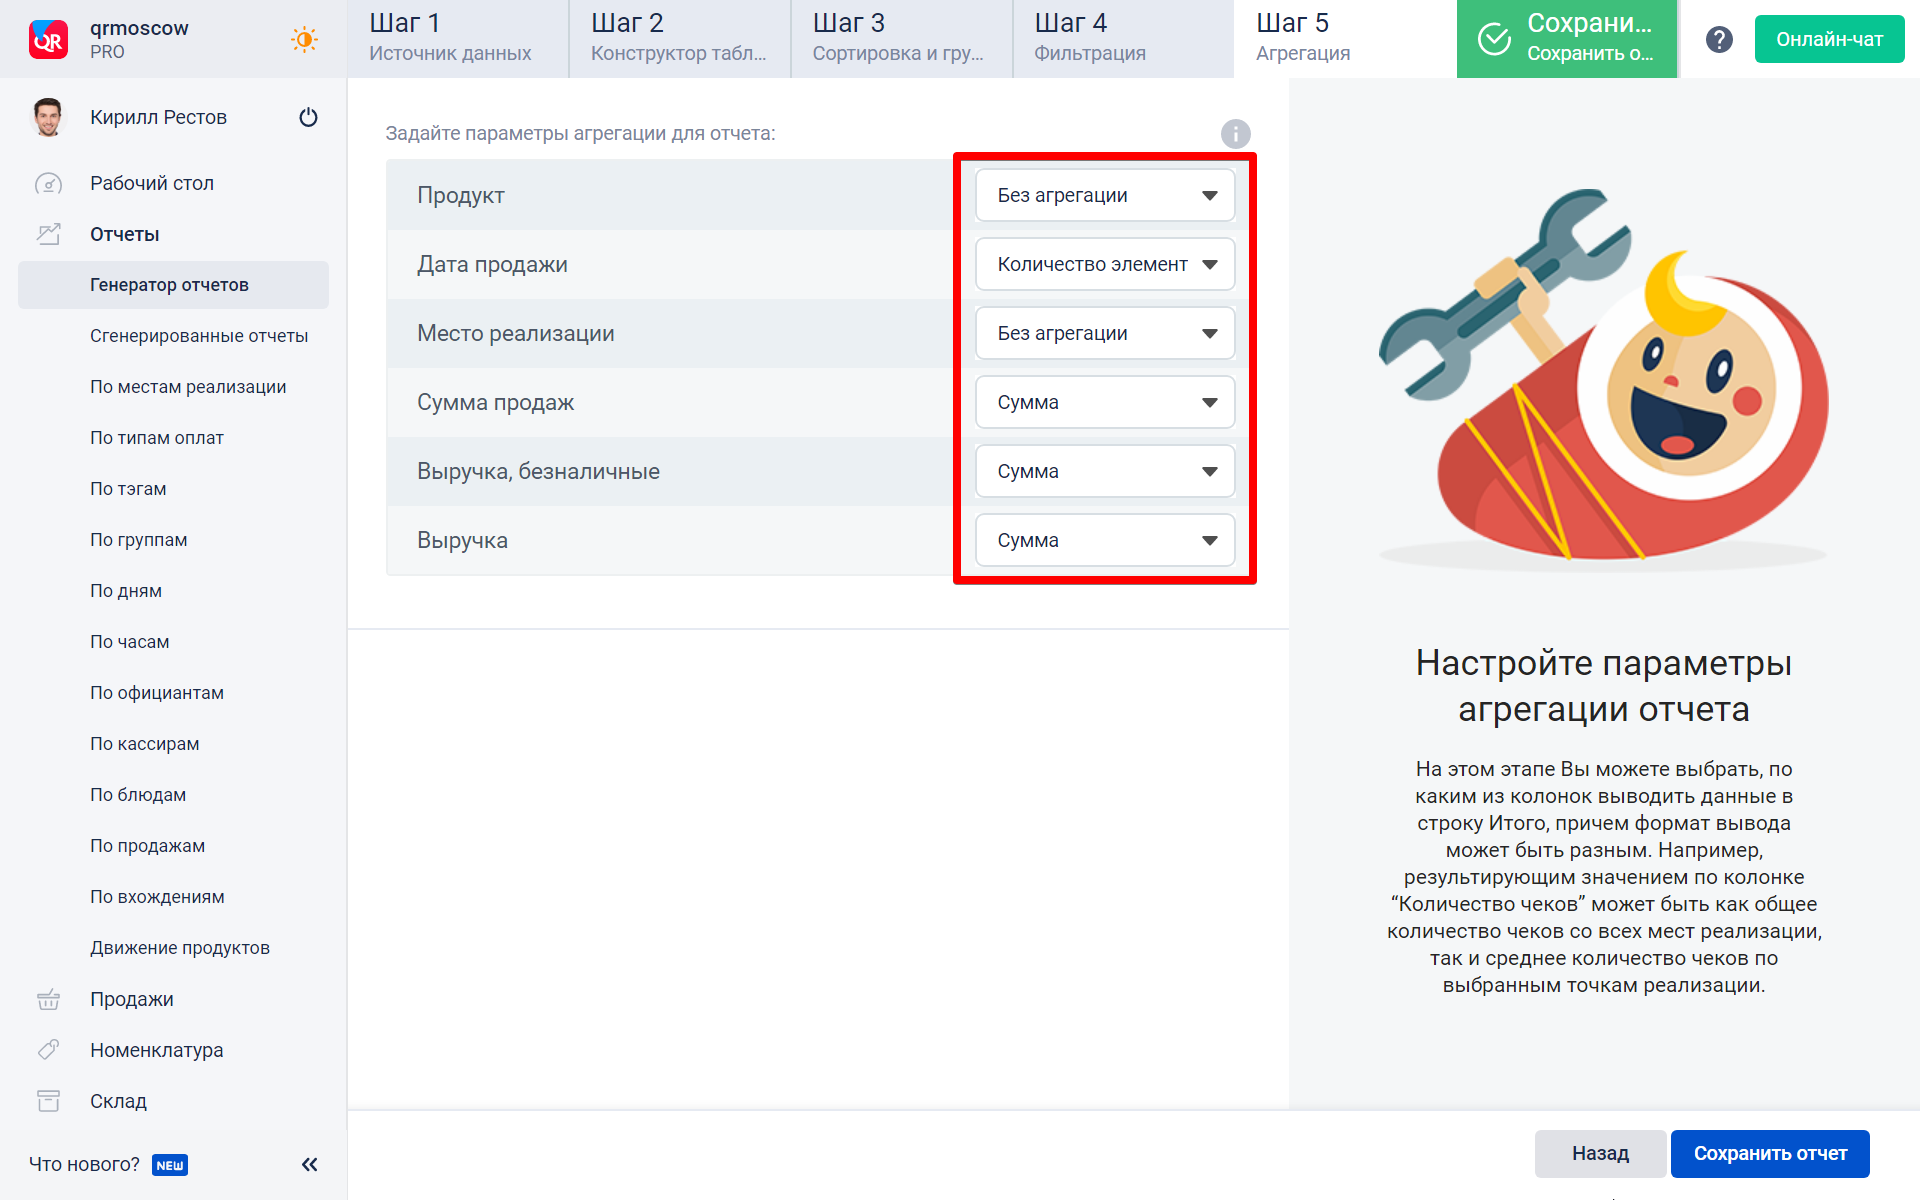1920x1200 pixels.
Task: Go to Шаг 2 Конструктор таблицы tab
Action: (680, 39)
